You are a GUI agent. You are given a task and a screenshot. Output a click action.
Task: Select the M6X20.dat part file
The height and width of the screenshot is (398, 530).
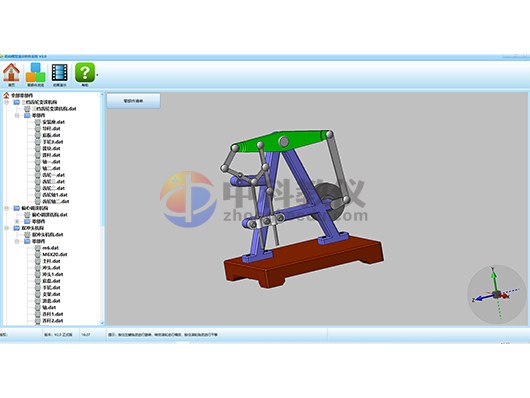[54, 254]
